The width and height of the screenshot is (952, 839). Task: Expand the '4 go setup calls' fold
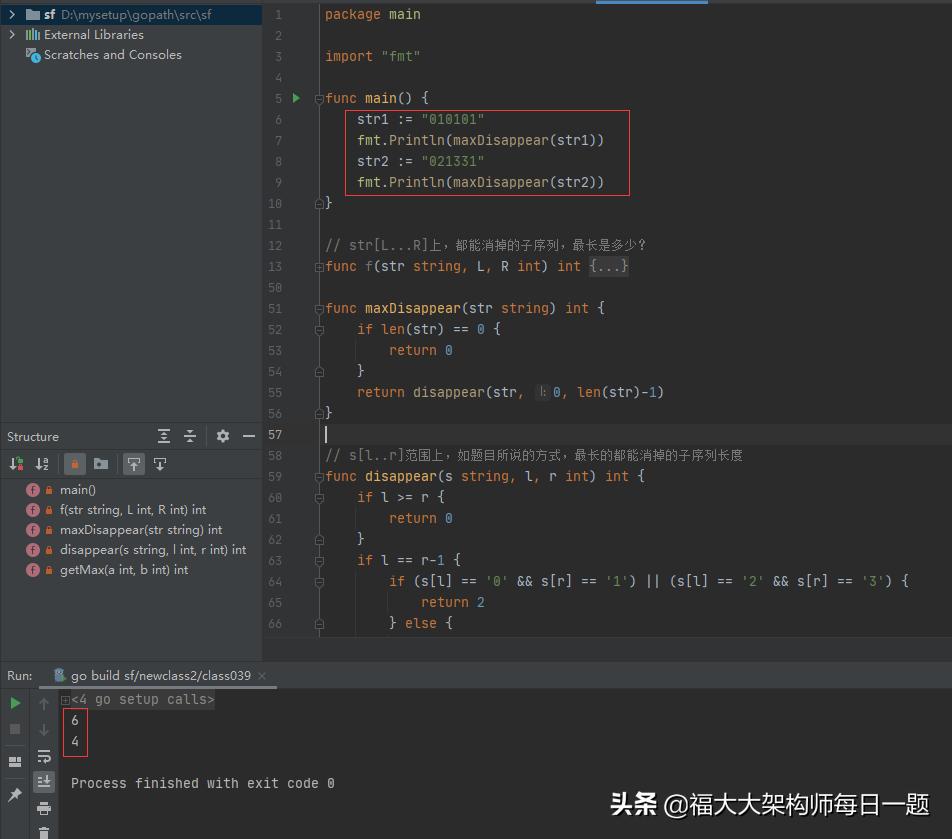click(x=66, y=700)
